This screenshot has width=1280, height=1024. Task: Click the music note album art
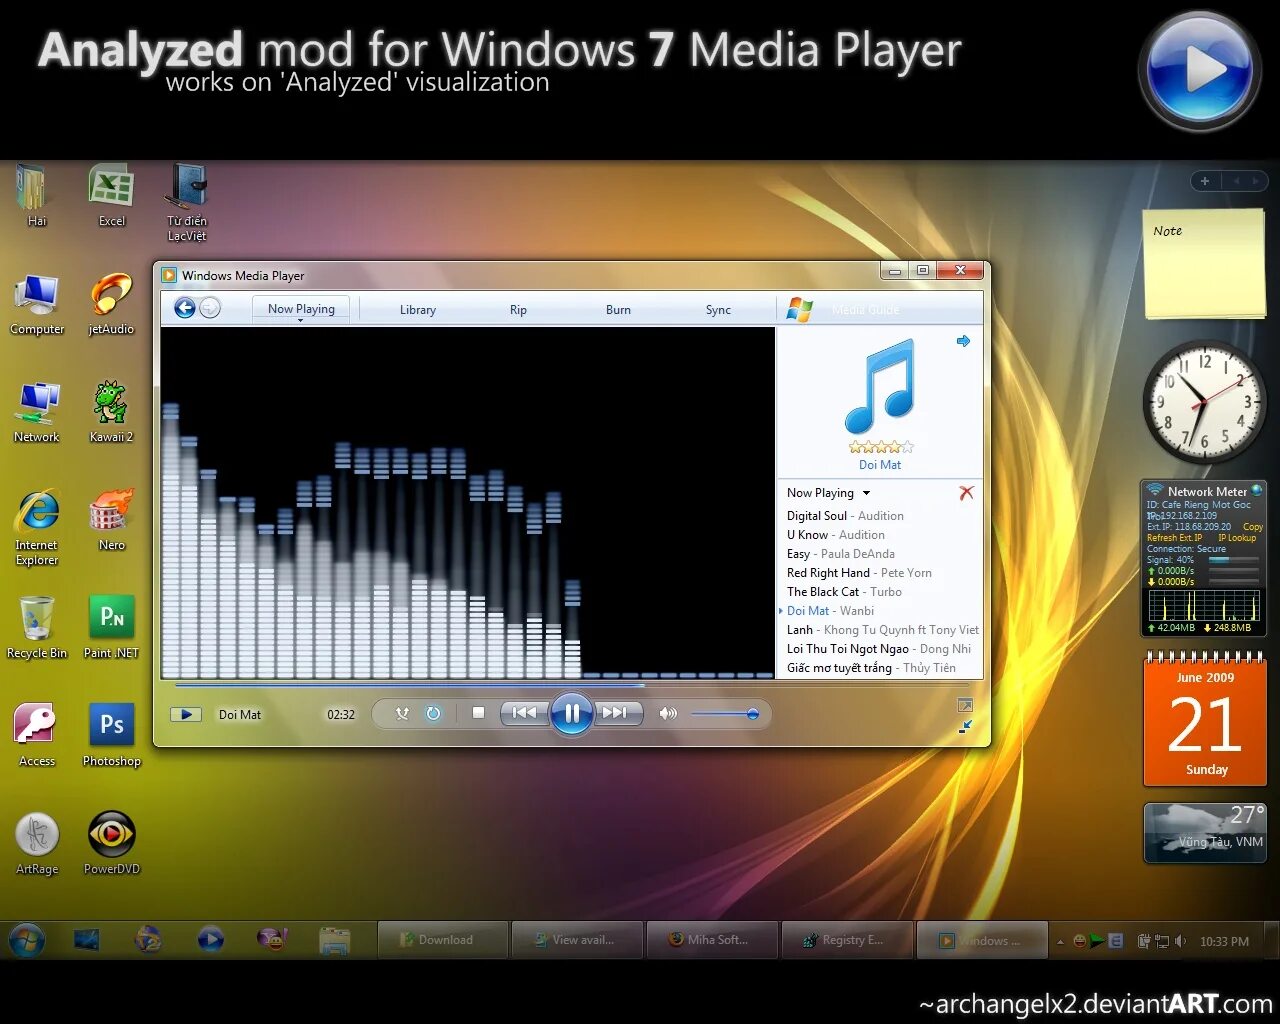click(880, 386)
